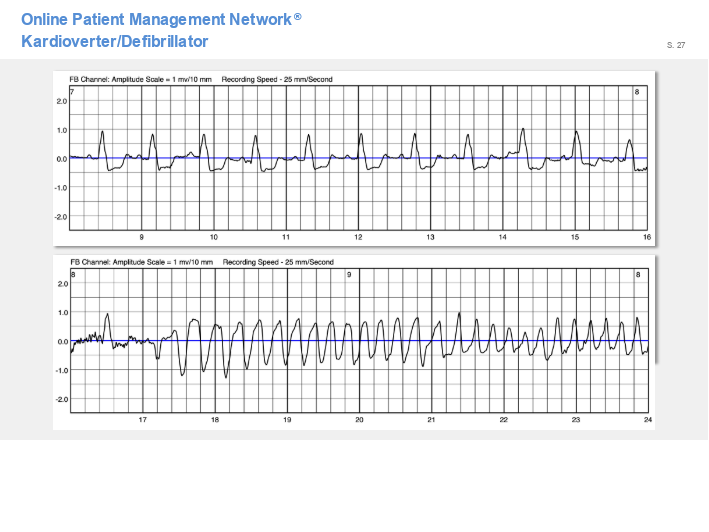Click time marker 20 on lower strip
This screenshot has height=532, width=709.
click(359, 420)
